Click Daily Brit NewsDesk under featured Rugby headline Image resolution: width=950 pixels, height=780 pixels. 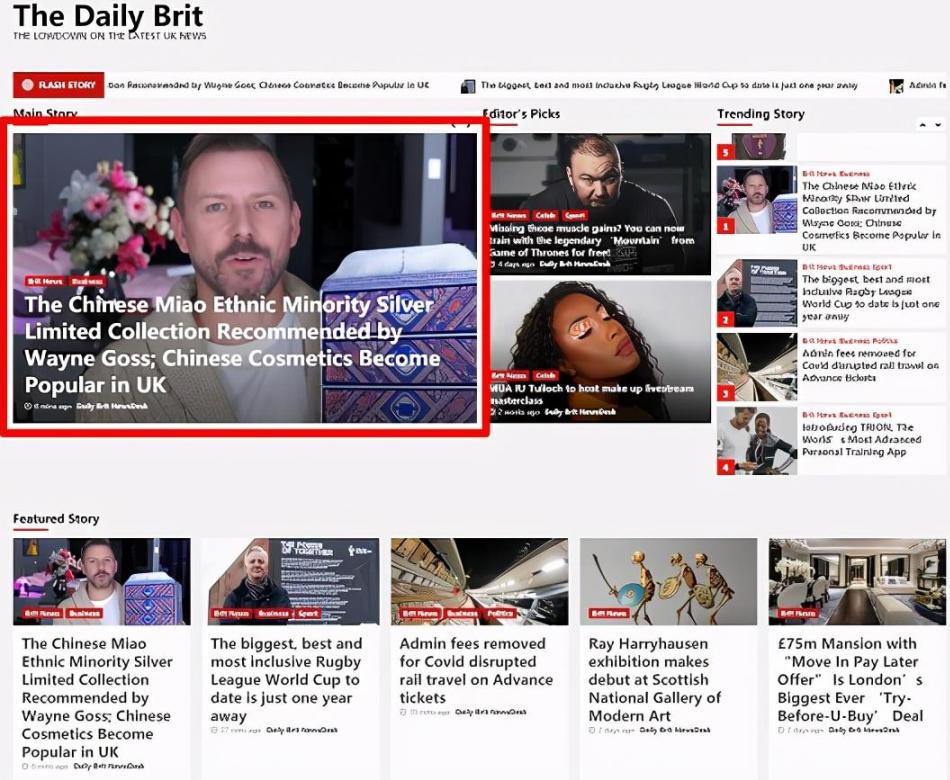pyautogui.click(x=302, y=730)
